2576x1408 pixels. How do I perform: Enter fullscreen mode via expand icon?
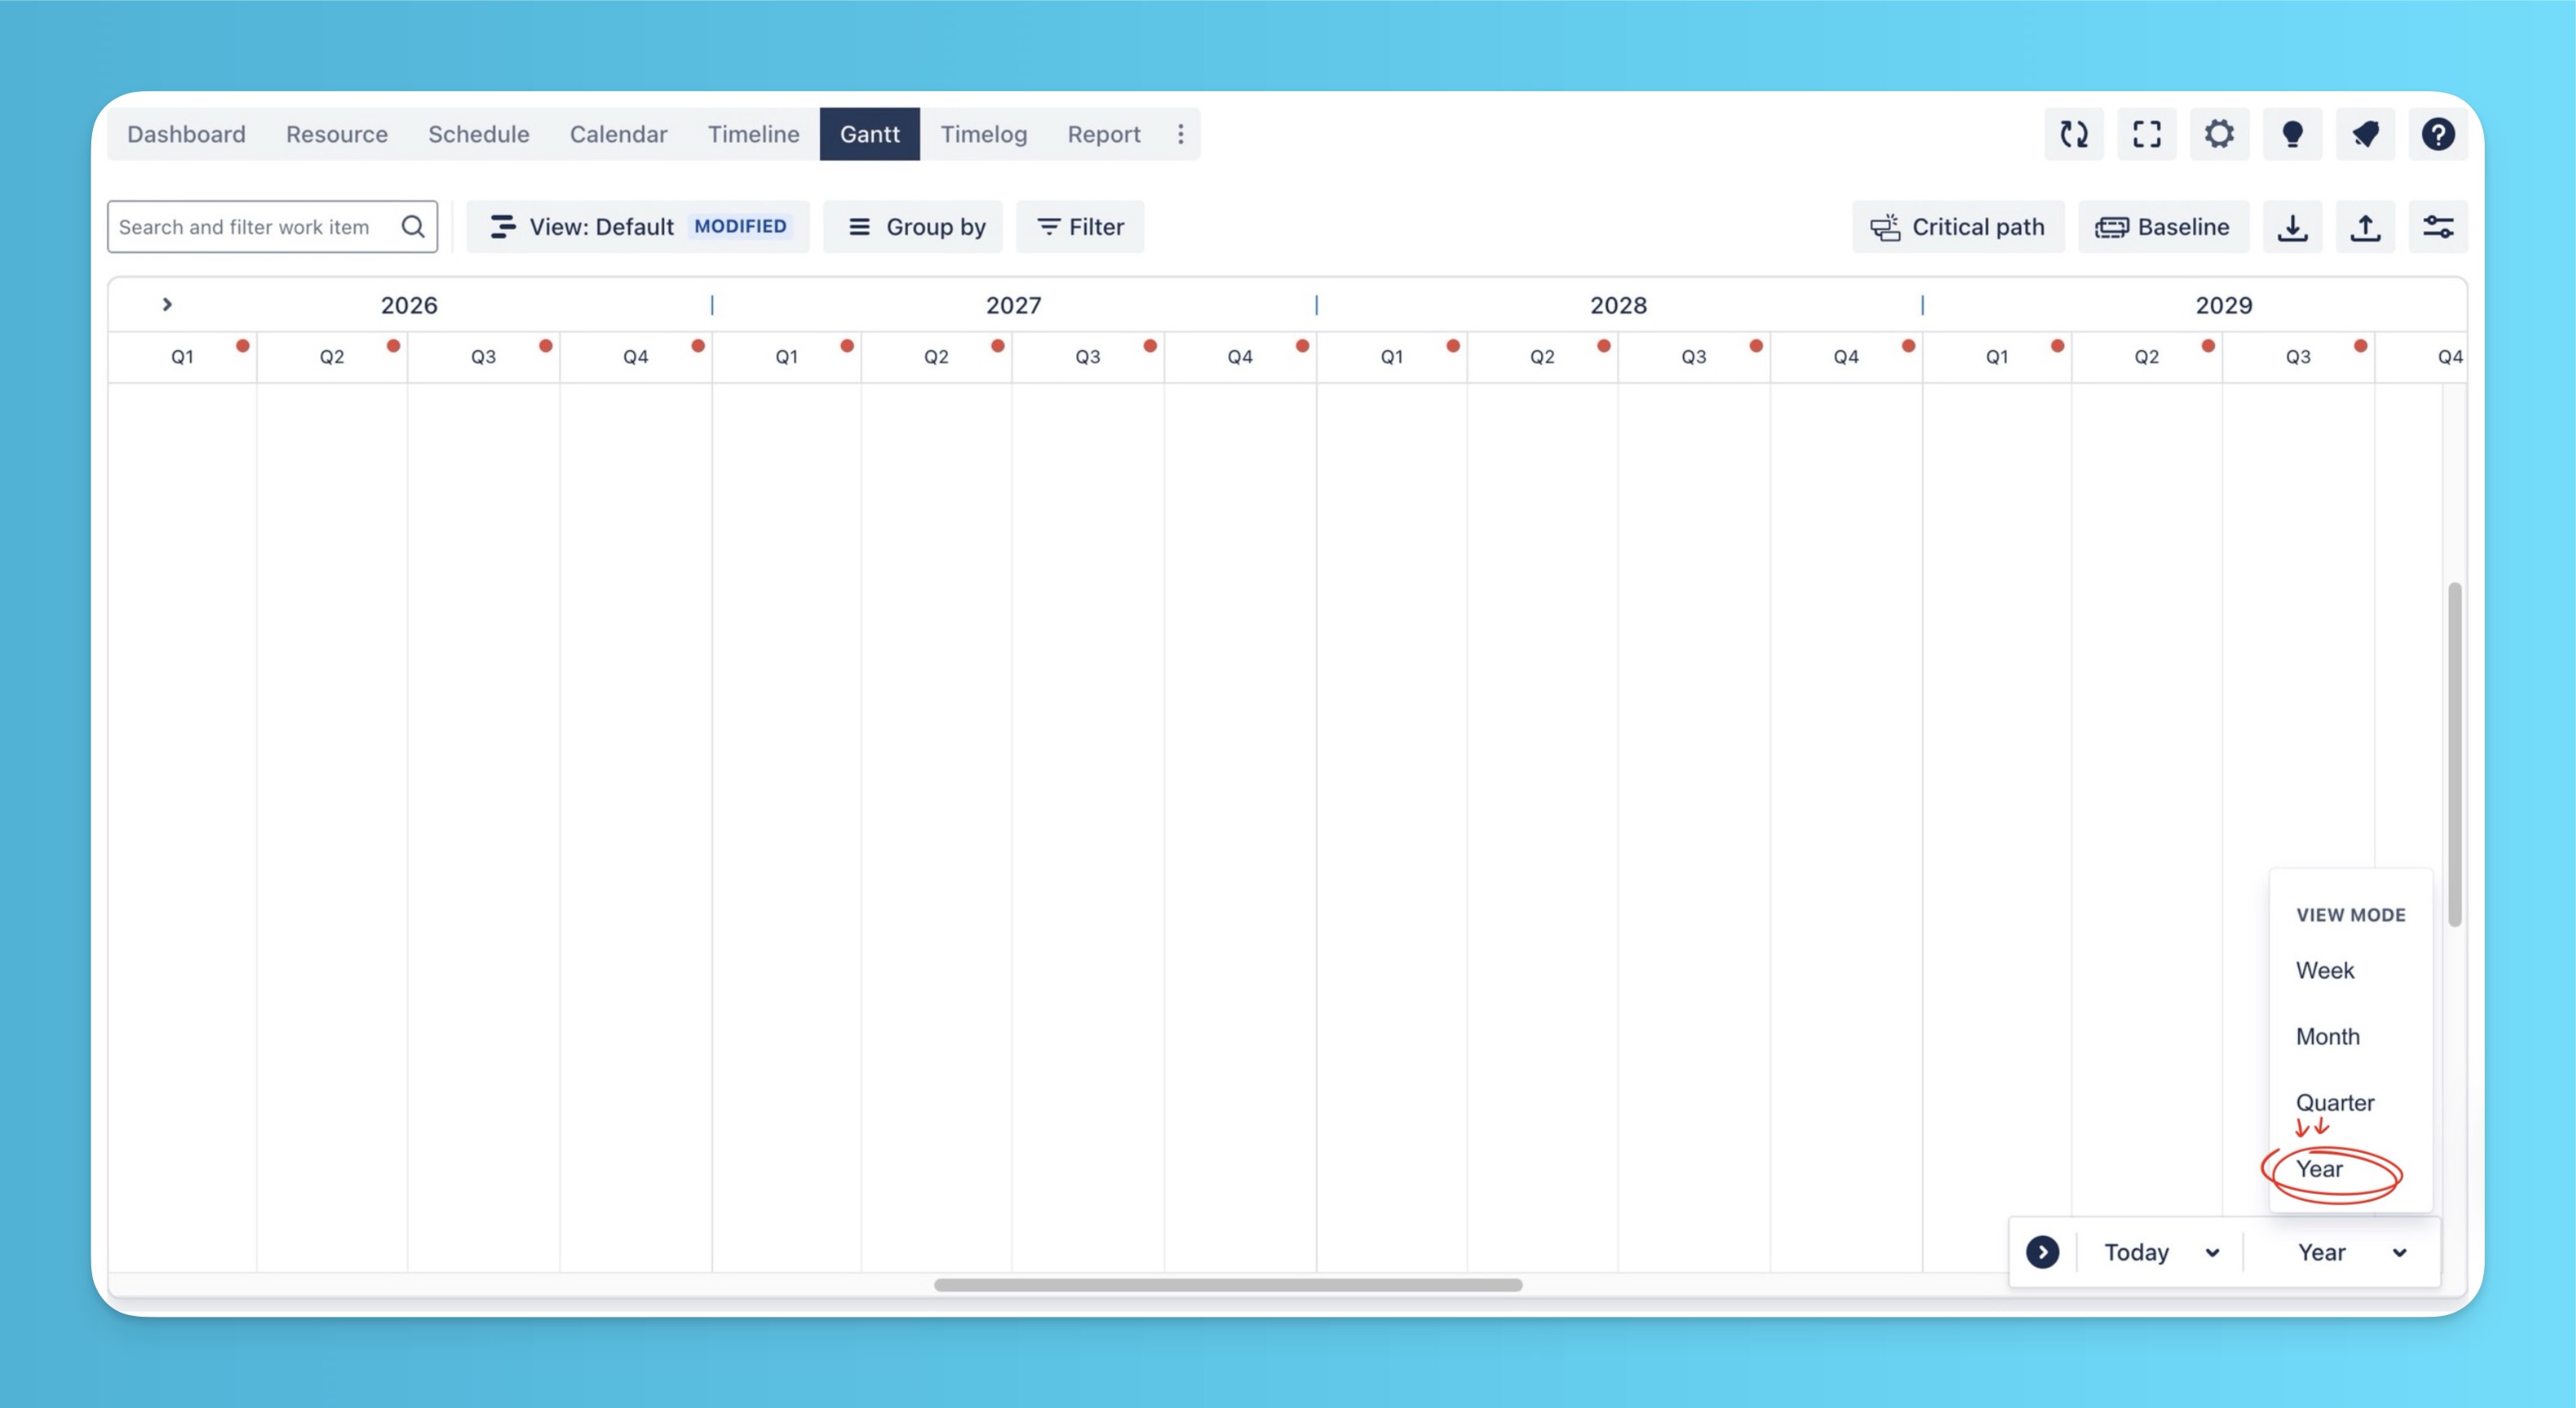(2146, 134)
